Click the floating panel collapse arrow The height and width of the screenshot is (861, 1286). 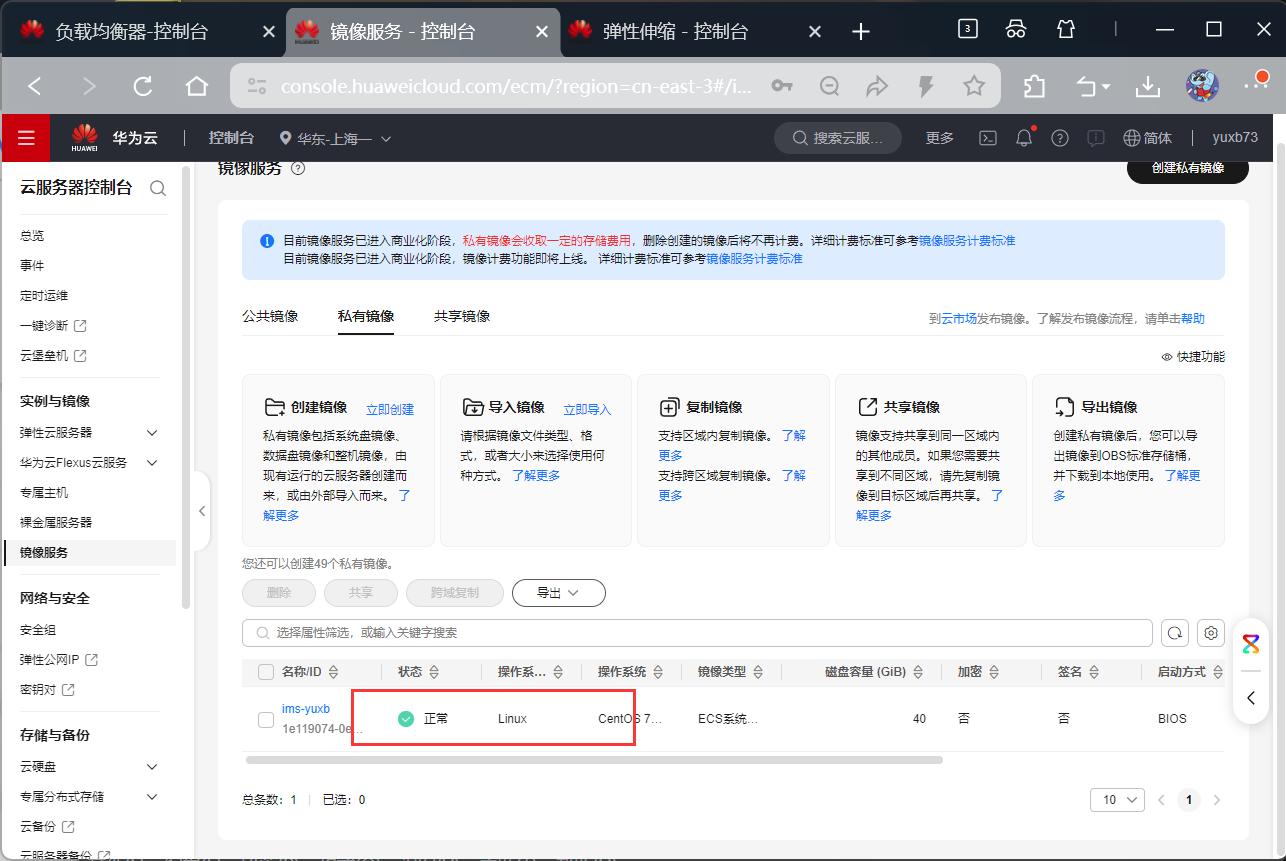[x=1251, y=697]
